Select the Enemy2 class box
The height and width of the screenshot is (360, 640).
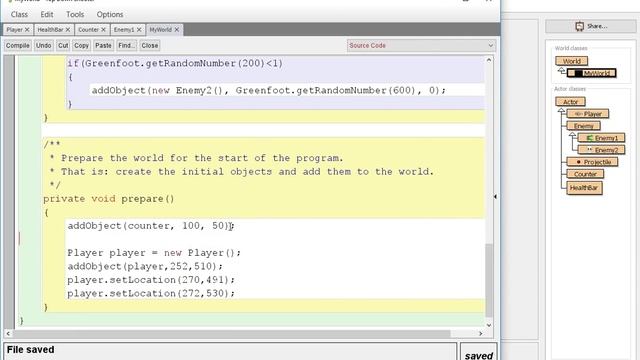click(x=601, y=150)
